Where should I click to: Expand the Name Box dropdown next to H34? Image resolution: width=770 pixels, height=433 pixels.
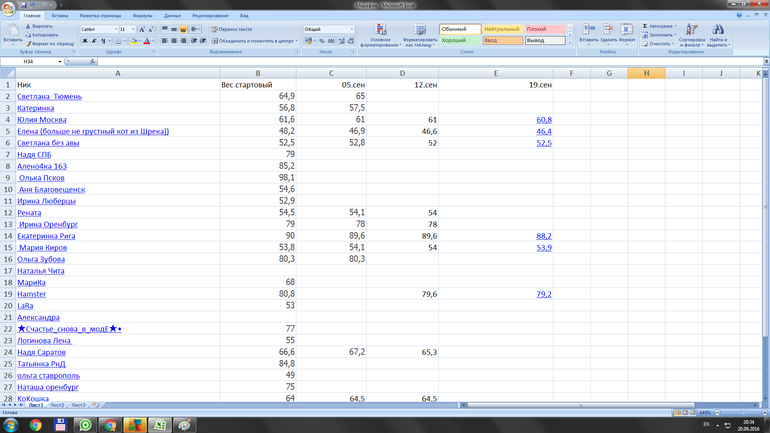(60, 62)
